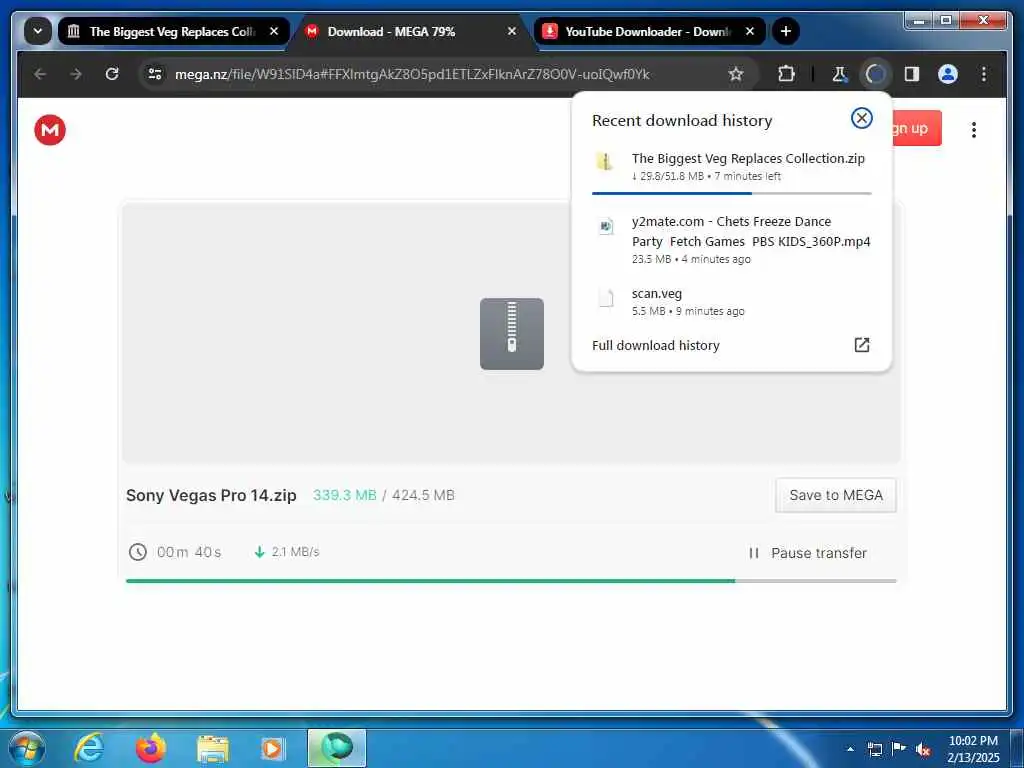1024x768 pixels.
Task: Click the Sony Vegas Pro 14.zip filename
Action: click(211, 496)
